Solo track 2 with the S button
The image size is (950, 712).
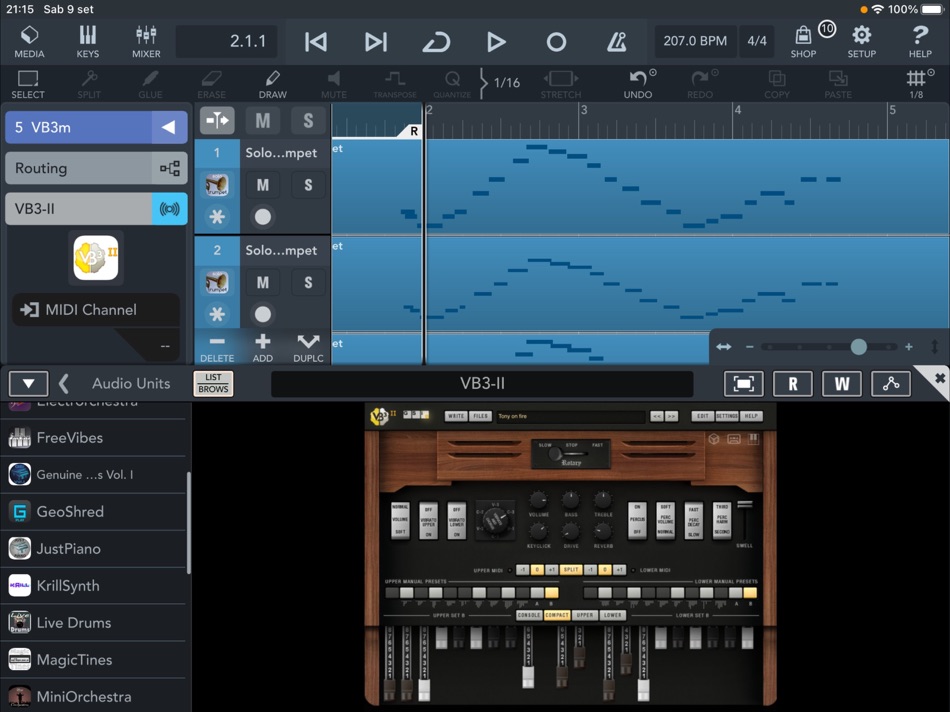(308, 282)
